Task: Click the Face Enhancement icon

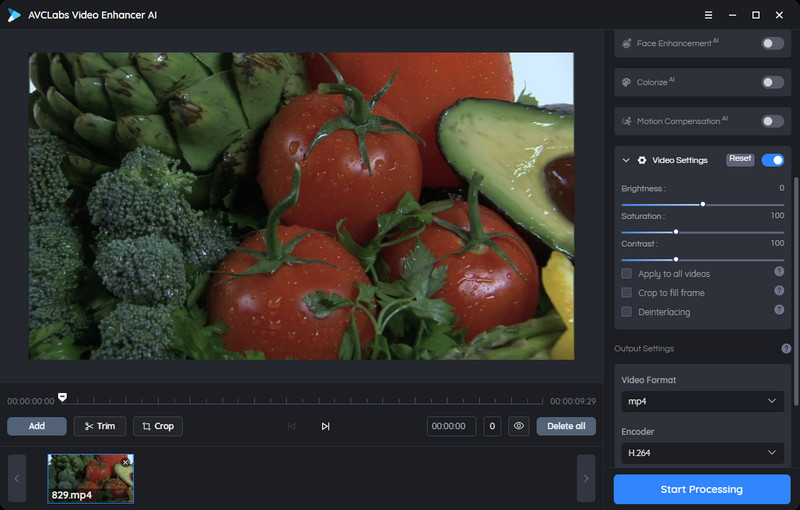Action: 627,43
